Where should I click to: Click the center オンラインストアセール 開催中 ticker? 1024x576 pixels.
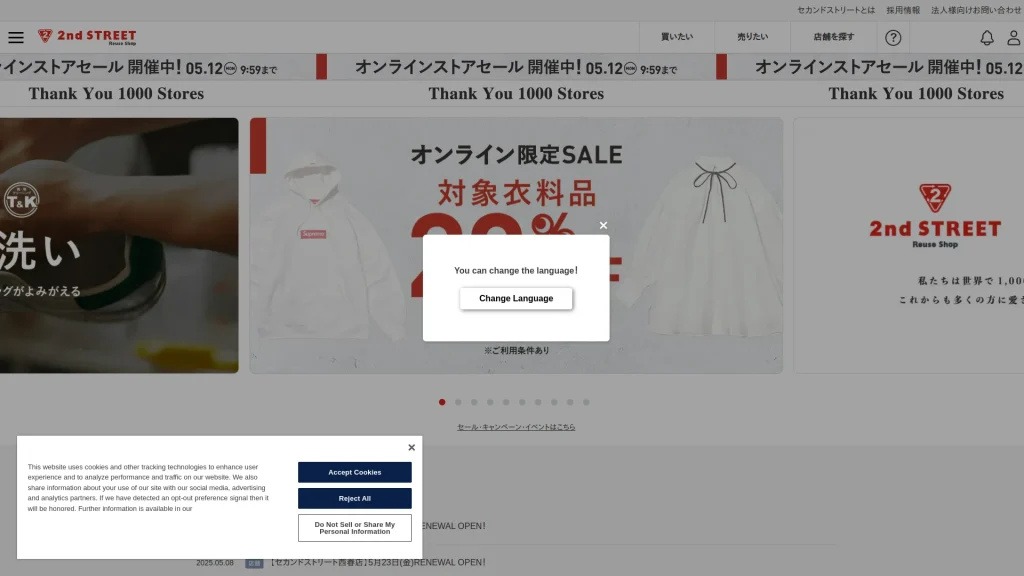pyautogui.click(x=516, y=67)
